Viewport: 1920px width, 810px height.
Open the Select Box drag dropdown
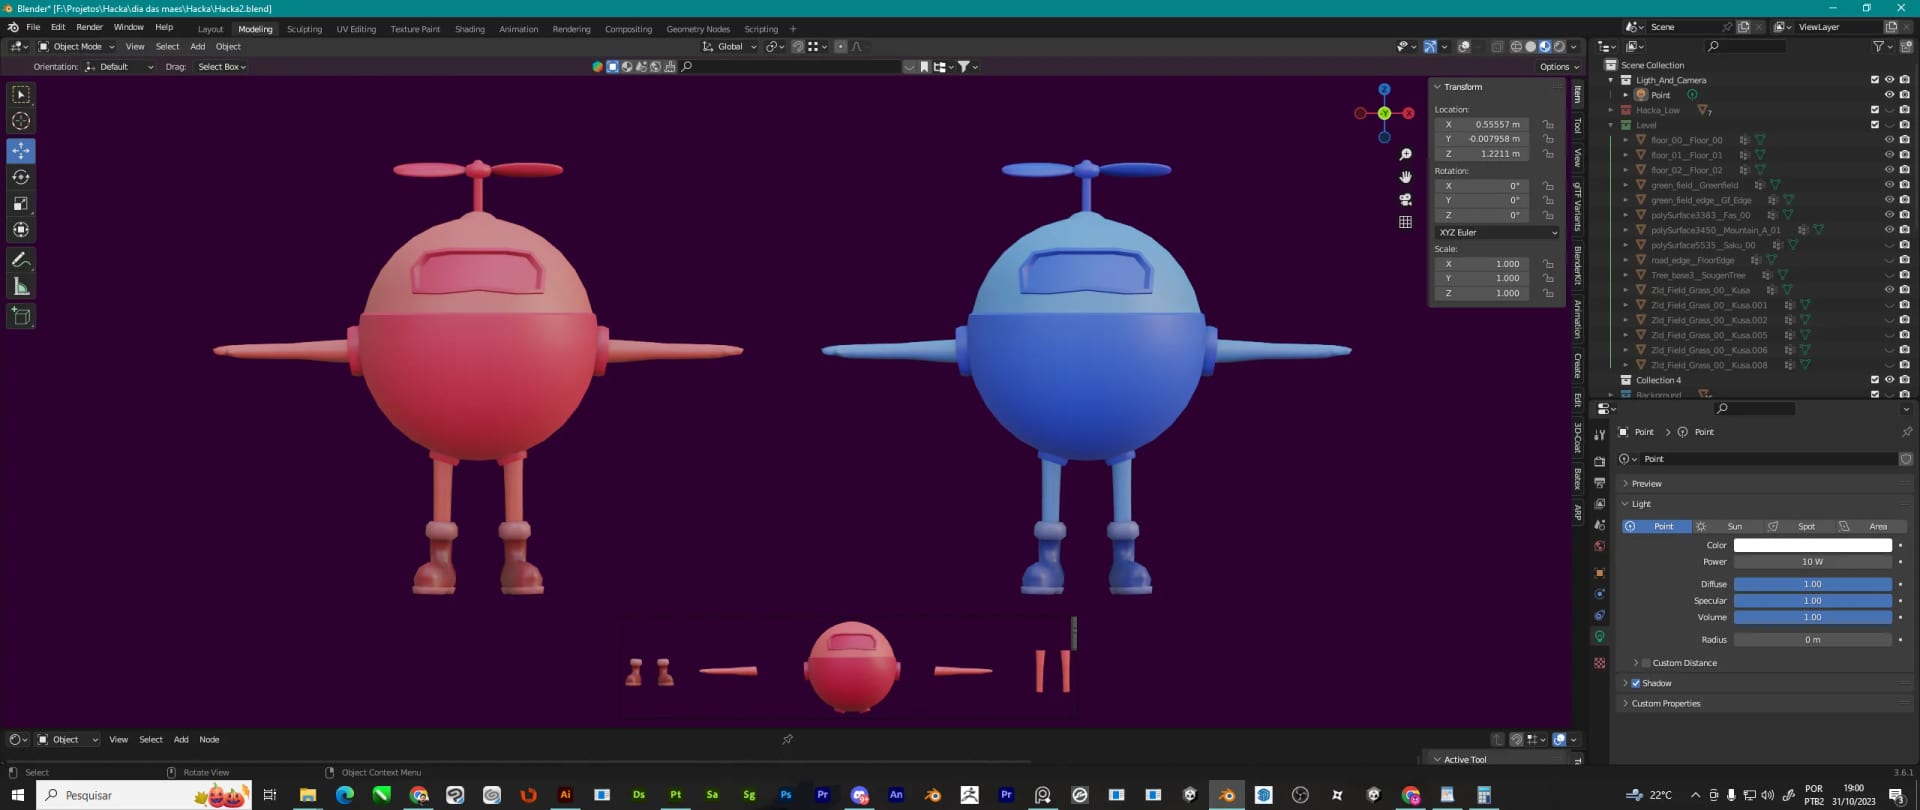coord(221,67)
